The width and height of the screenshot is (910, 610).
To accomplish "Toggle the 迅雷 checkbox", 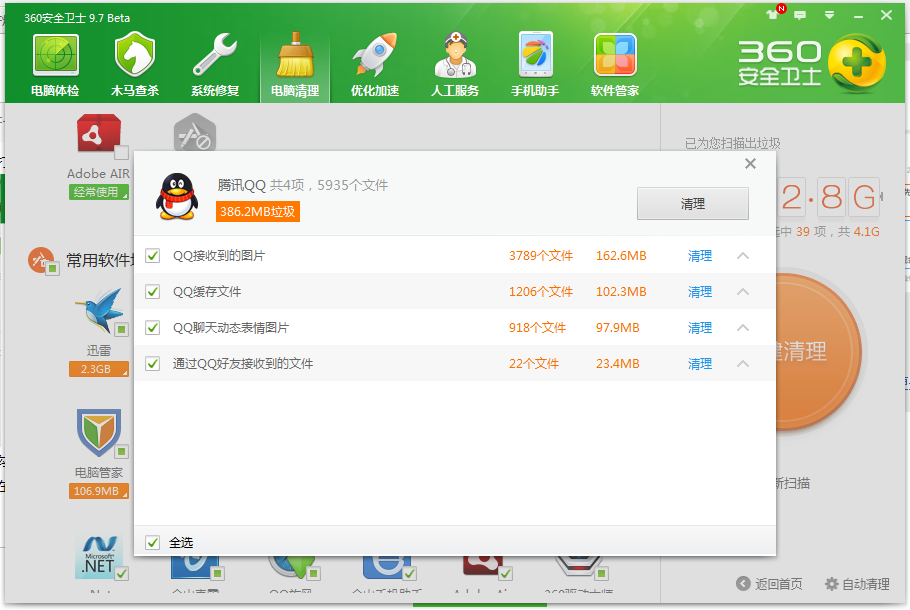I will click(121, 330).
